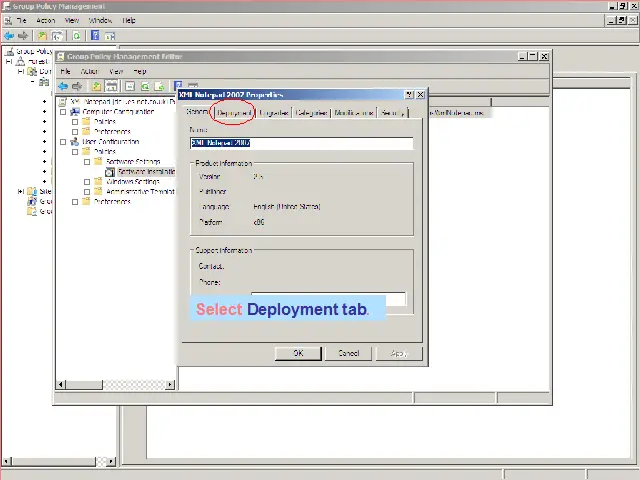The width and height of the screenshot is (640, 480).
Task: Click the Group Policy Management root icon
Action: [x=9, y=51]
